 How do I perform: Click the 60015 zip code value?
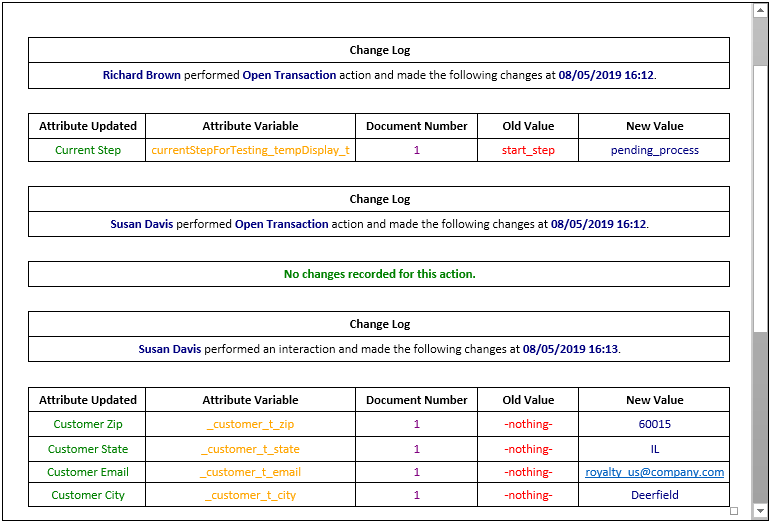pyautogui.click(x=654, y=424)
